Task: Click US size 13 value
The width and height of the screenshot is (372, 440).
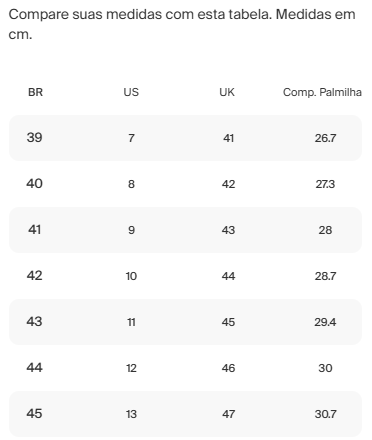Action: click(x=131, y=414)
